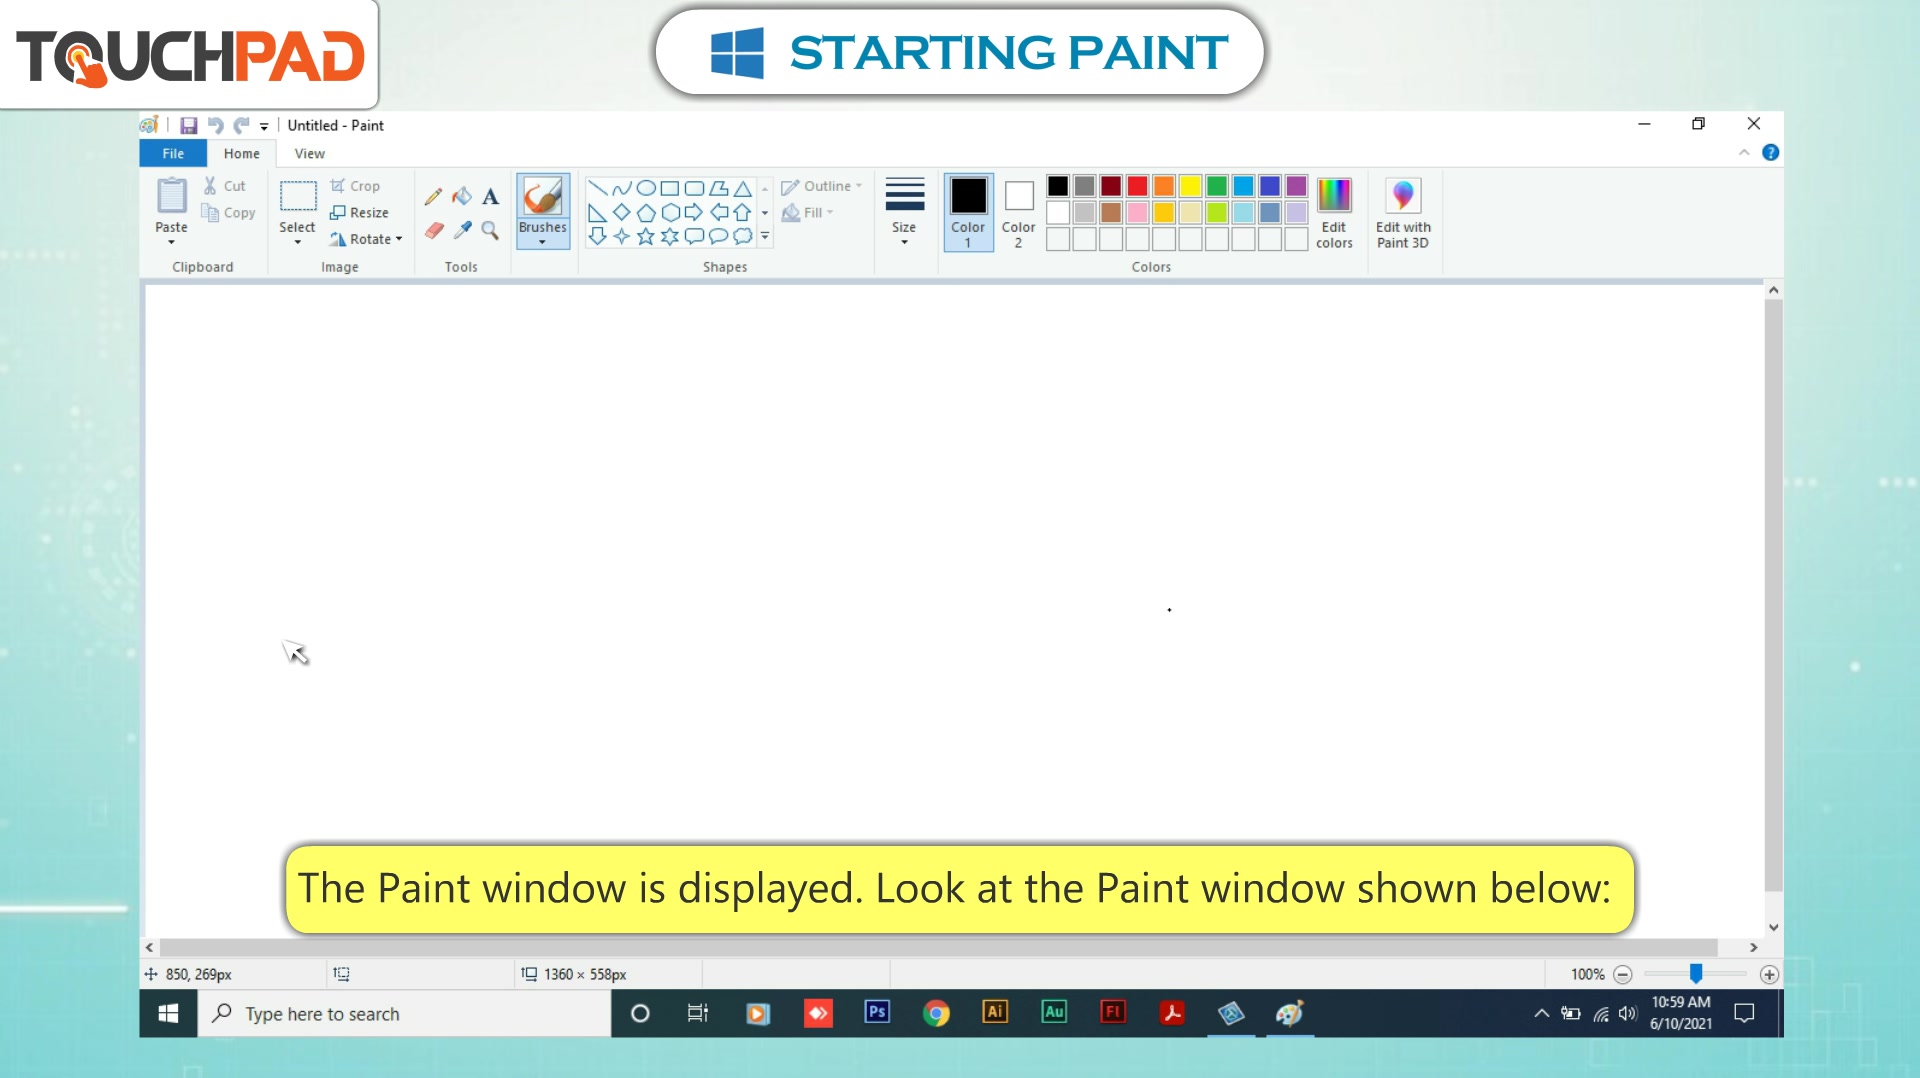Open the notification center icon
The image size is (1920, 1078).
click(1744, 1013)
